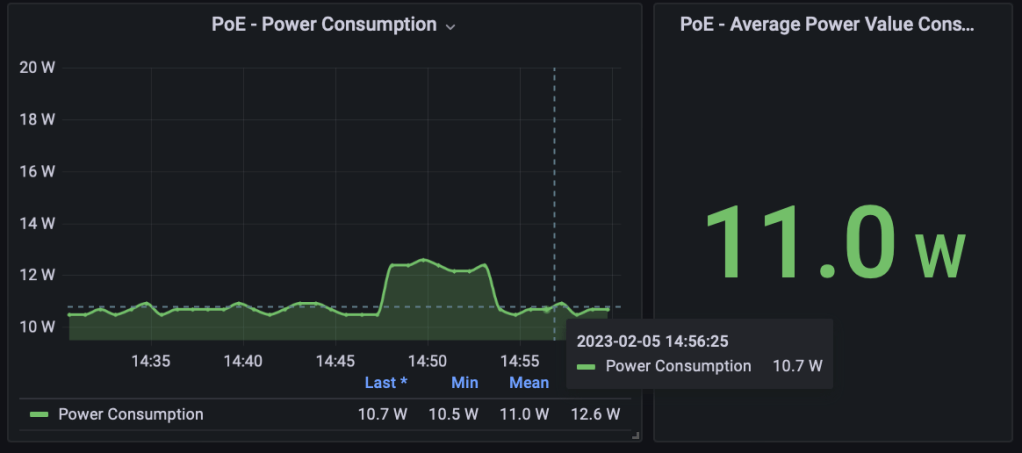Click the 12.6 W max value in legend

[x=595, y=414]
